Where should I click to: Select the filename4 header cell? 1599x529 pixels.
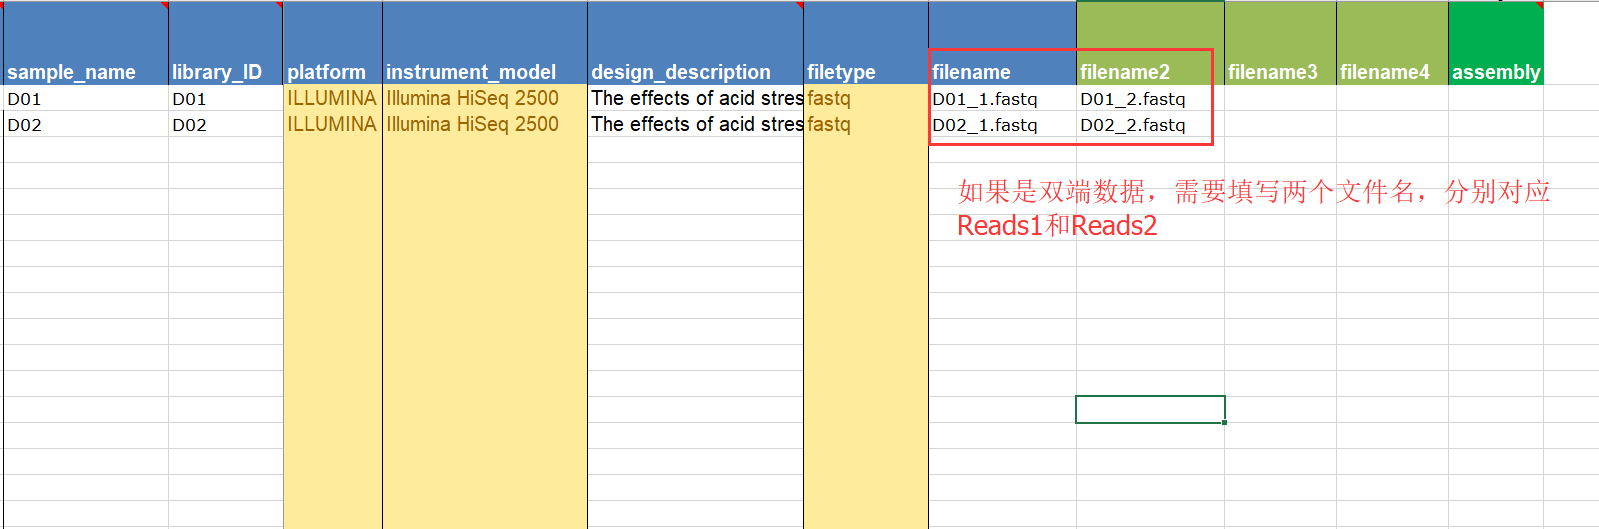click(x=1391, y=71)
